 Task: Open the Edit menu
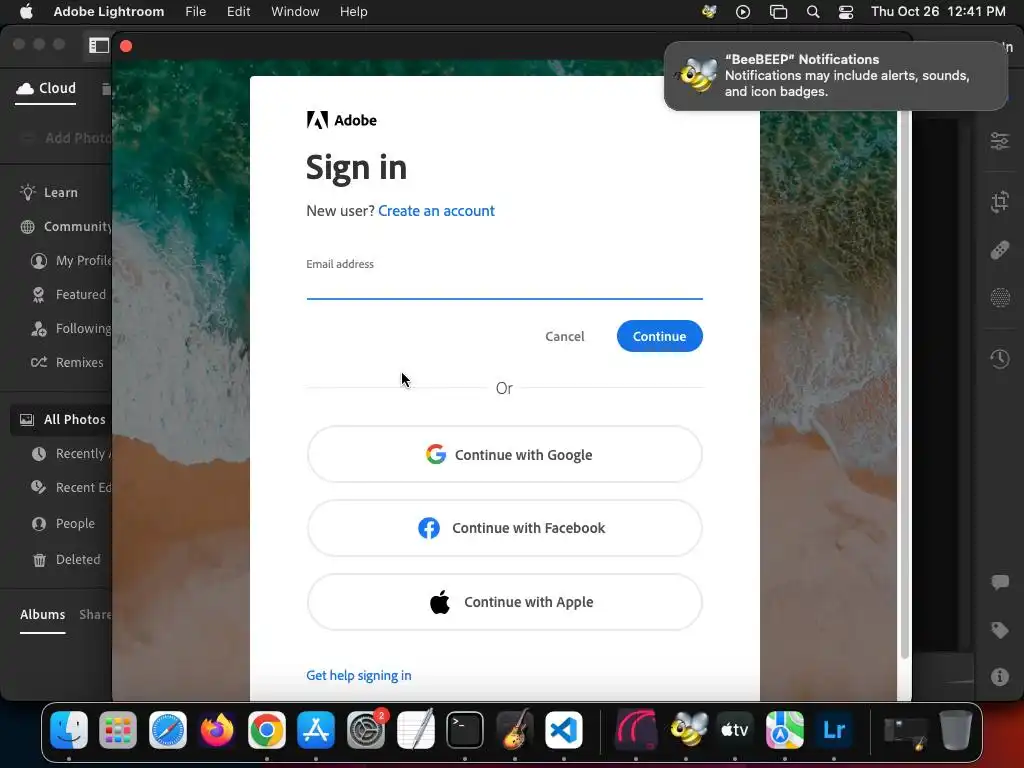tap(238, 12)
